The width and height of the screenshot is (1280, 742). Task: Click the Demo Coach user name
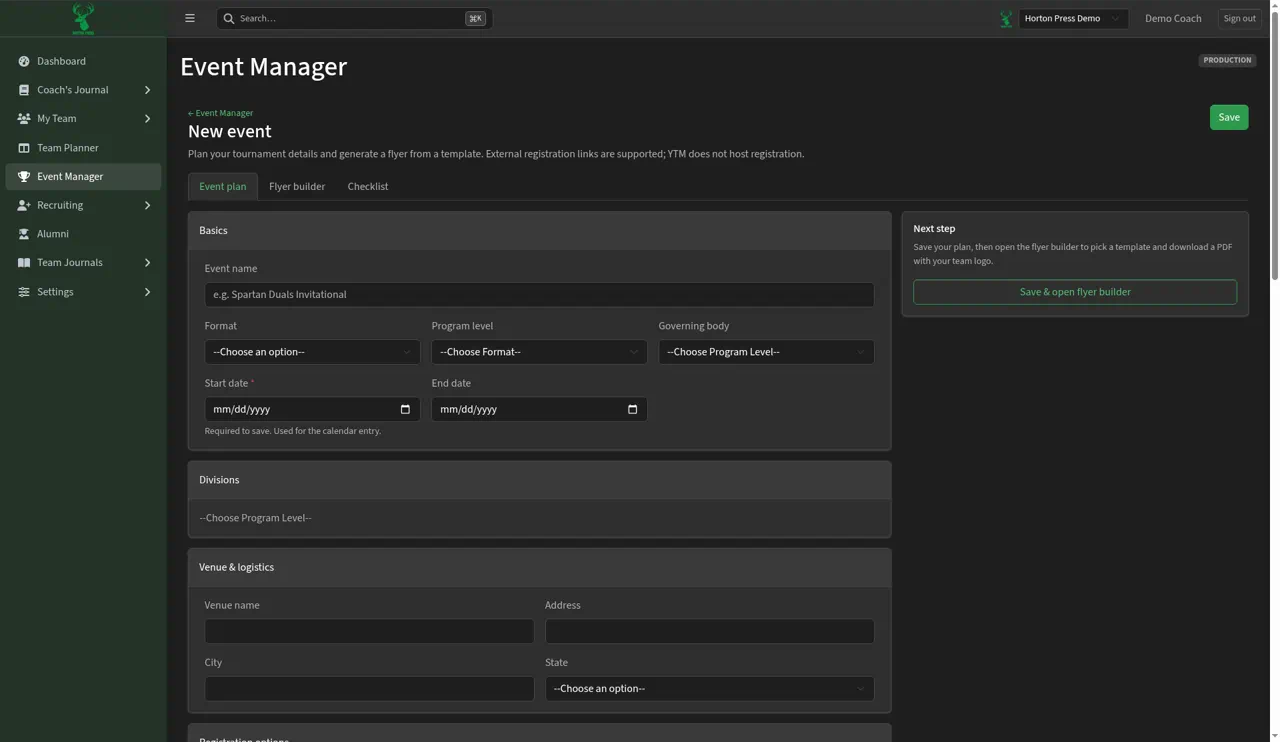coord(1173,18)
